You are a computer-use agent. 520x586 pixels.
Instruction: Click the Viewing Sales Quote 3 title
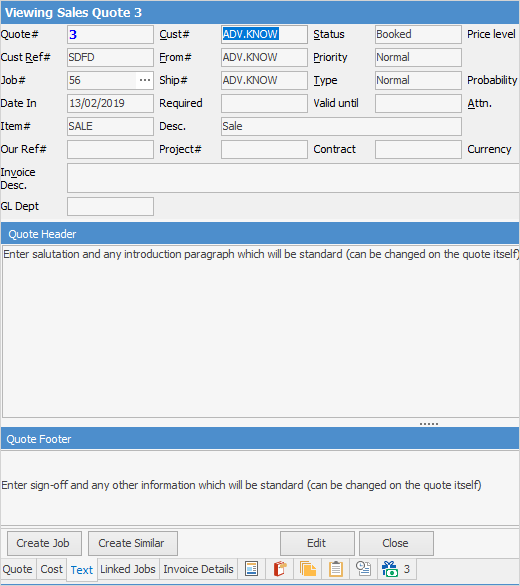click(73, 12)
